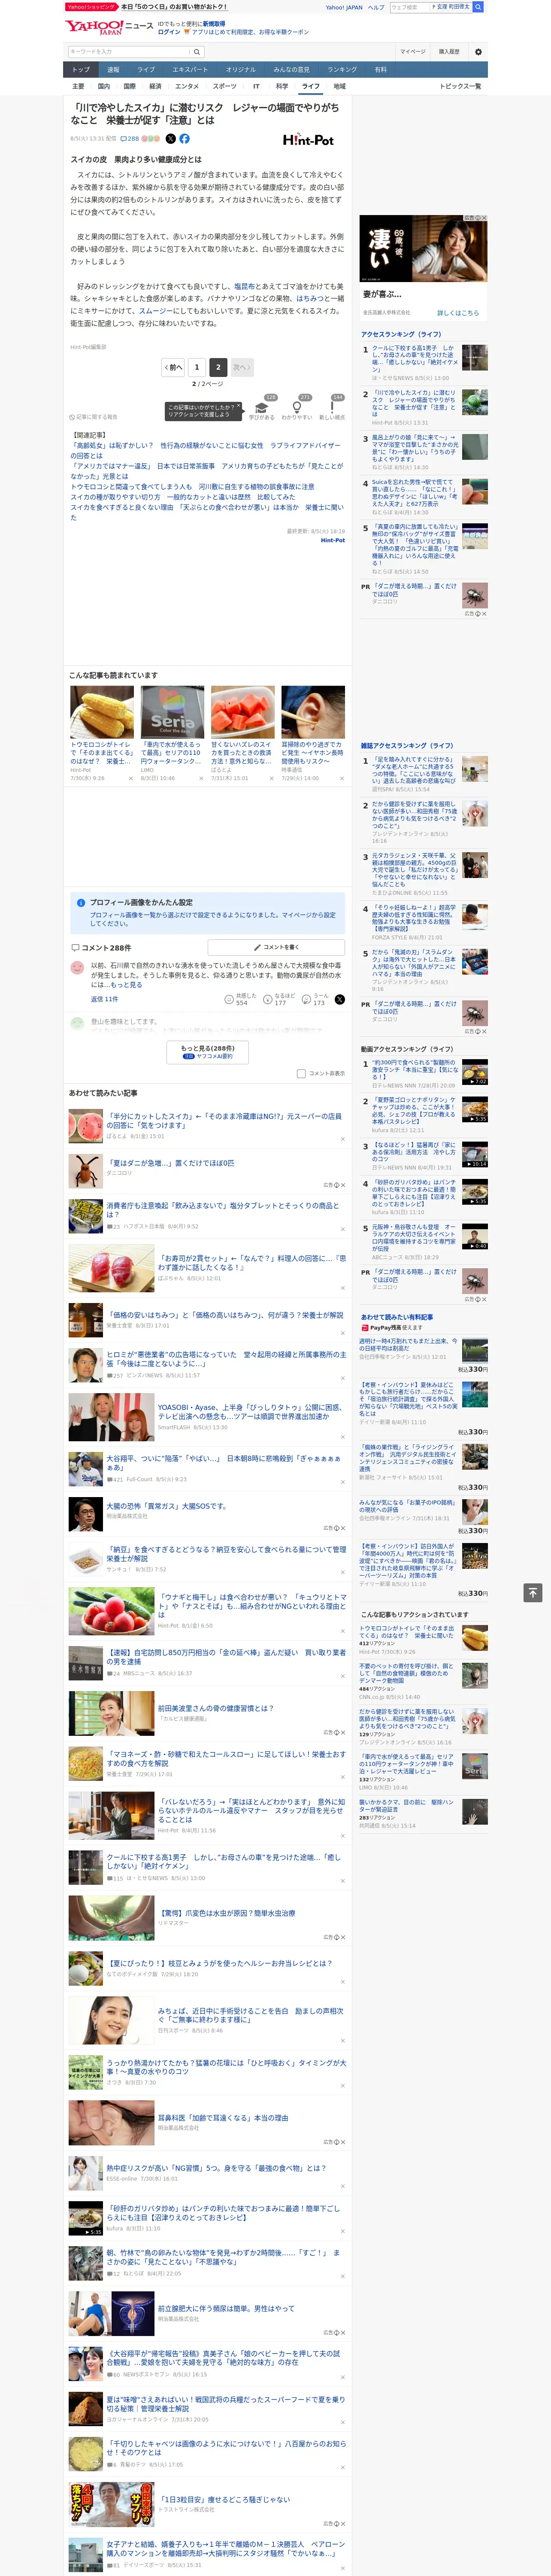Share the top comment on X
Screen dimensions: 551x2576
(340, 999)
